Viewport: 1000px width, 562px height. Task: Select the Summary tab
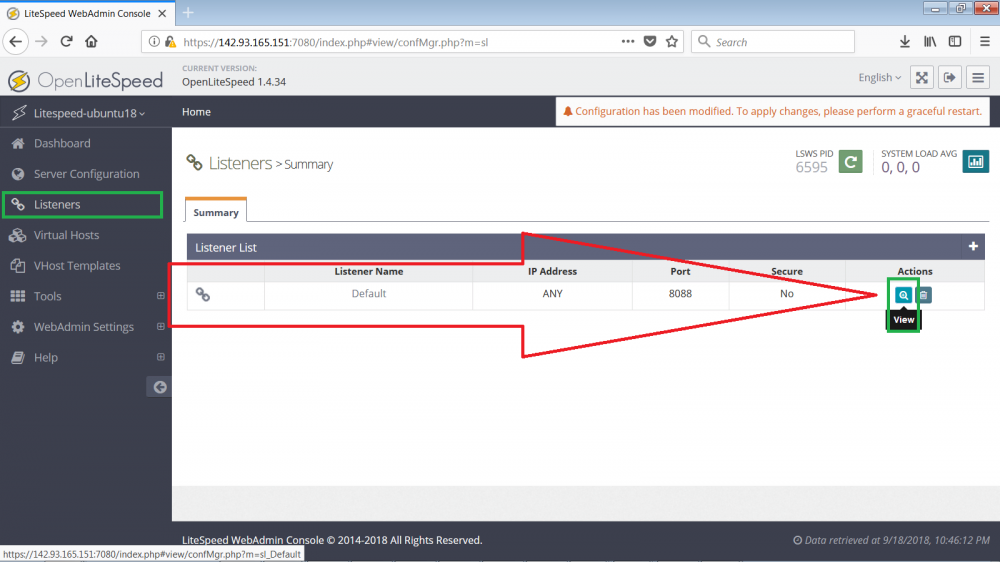[x=216, y=212]
